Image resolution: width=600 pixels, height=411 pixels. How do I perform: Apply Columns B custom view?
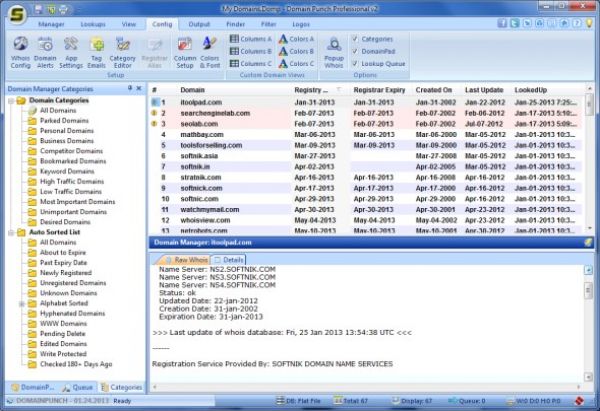pos(251,51)
